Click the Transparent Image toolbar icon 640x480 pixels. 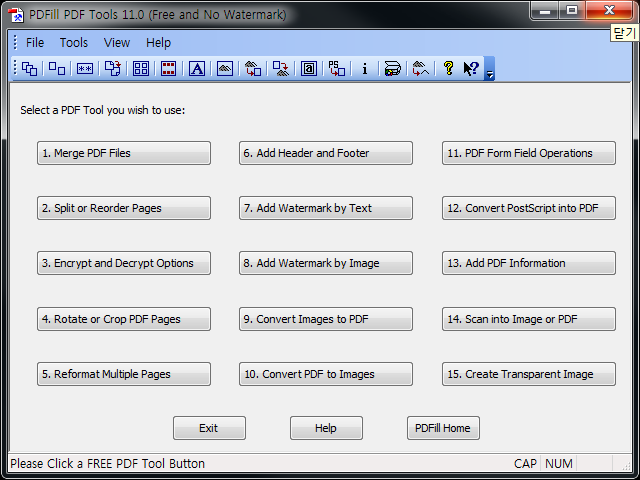[420, 69]
